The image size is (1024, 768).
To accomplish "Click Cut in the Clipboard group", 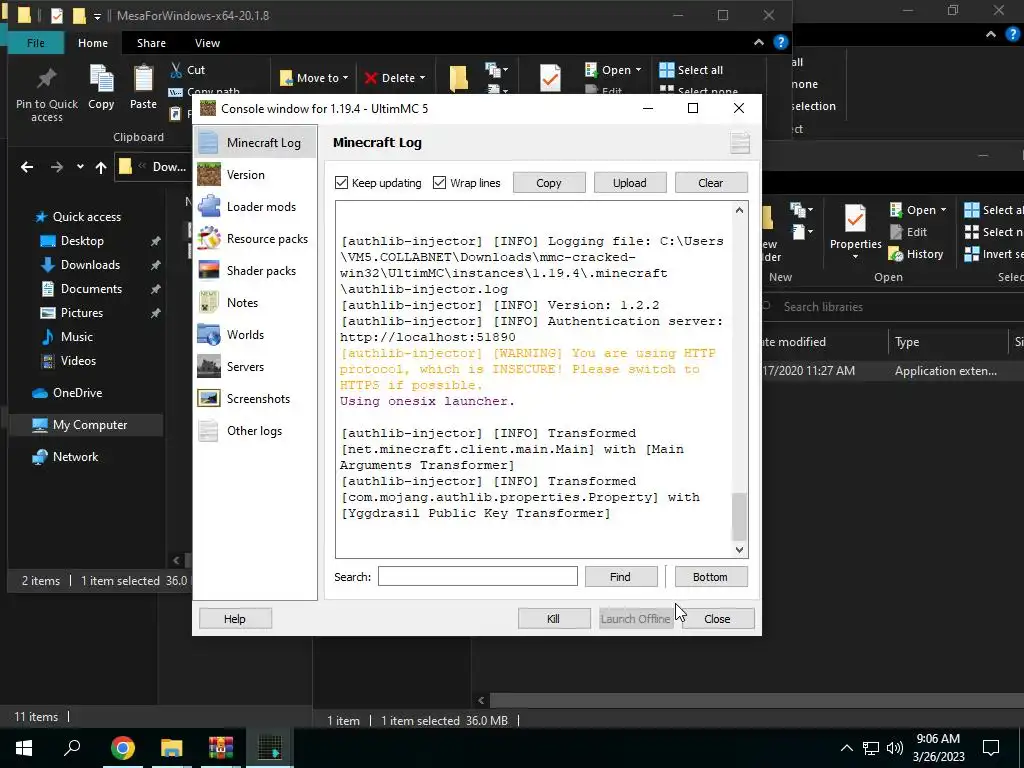I will 187,70.
